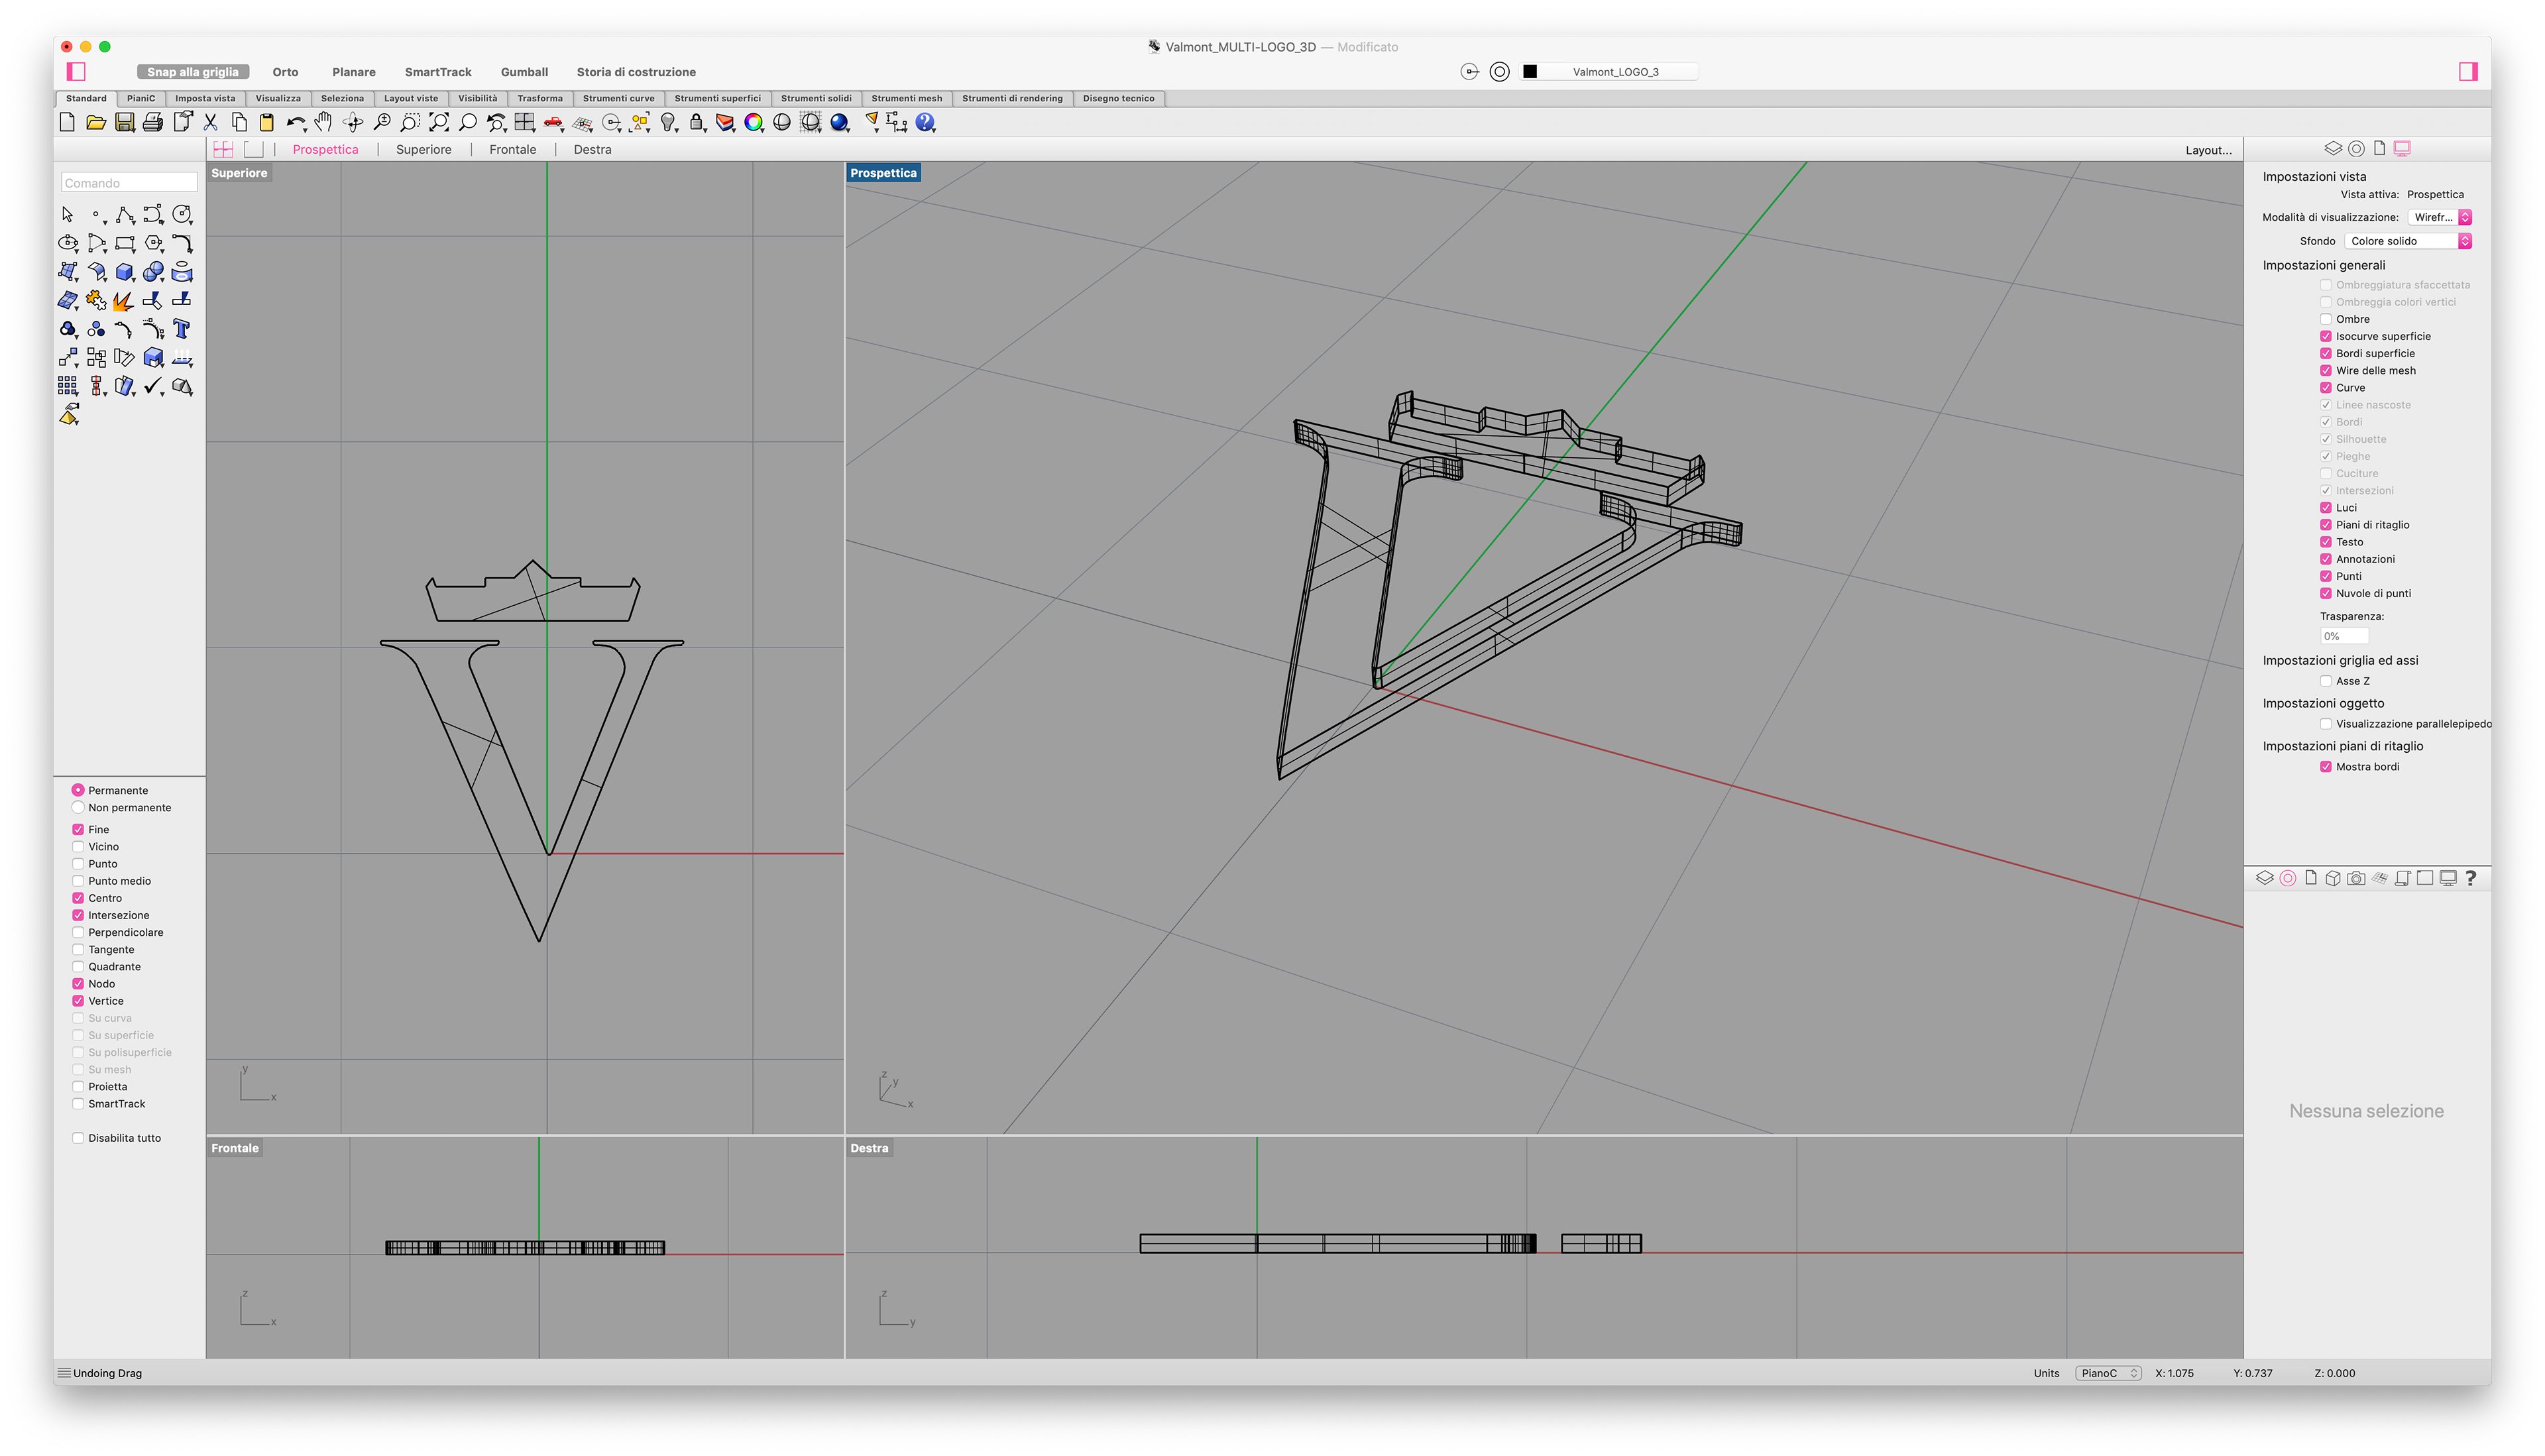Open the PianoC units dropdown
Image resolution: width=2545 pixels, height=1456 pixels.
(2107, 1373)
